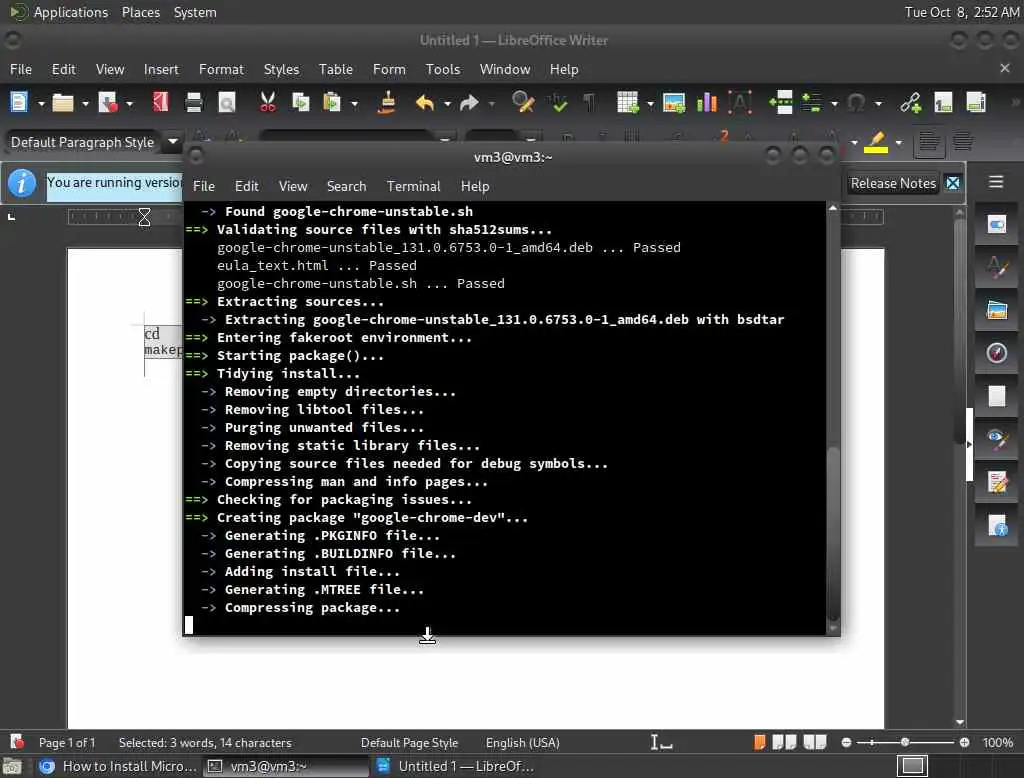The image size is (1024, 778).
Task: Open the sidebar settings hamburger menu
Action: click(995, 182)
